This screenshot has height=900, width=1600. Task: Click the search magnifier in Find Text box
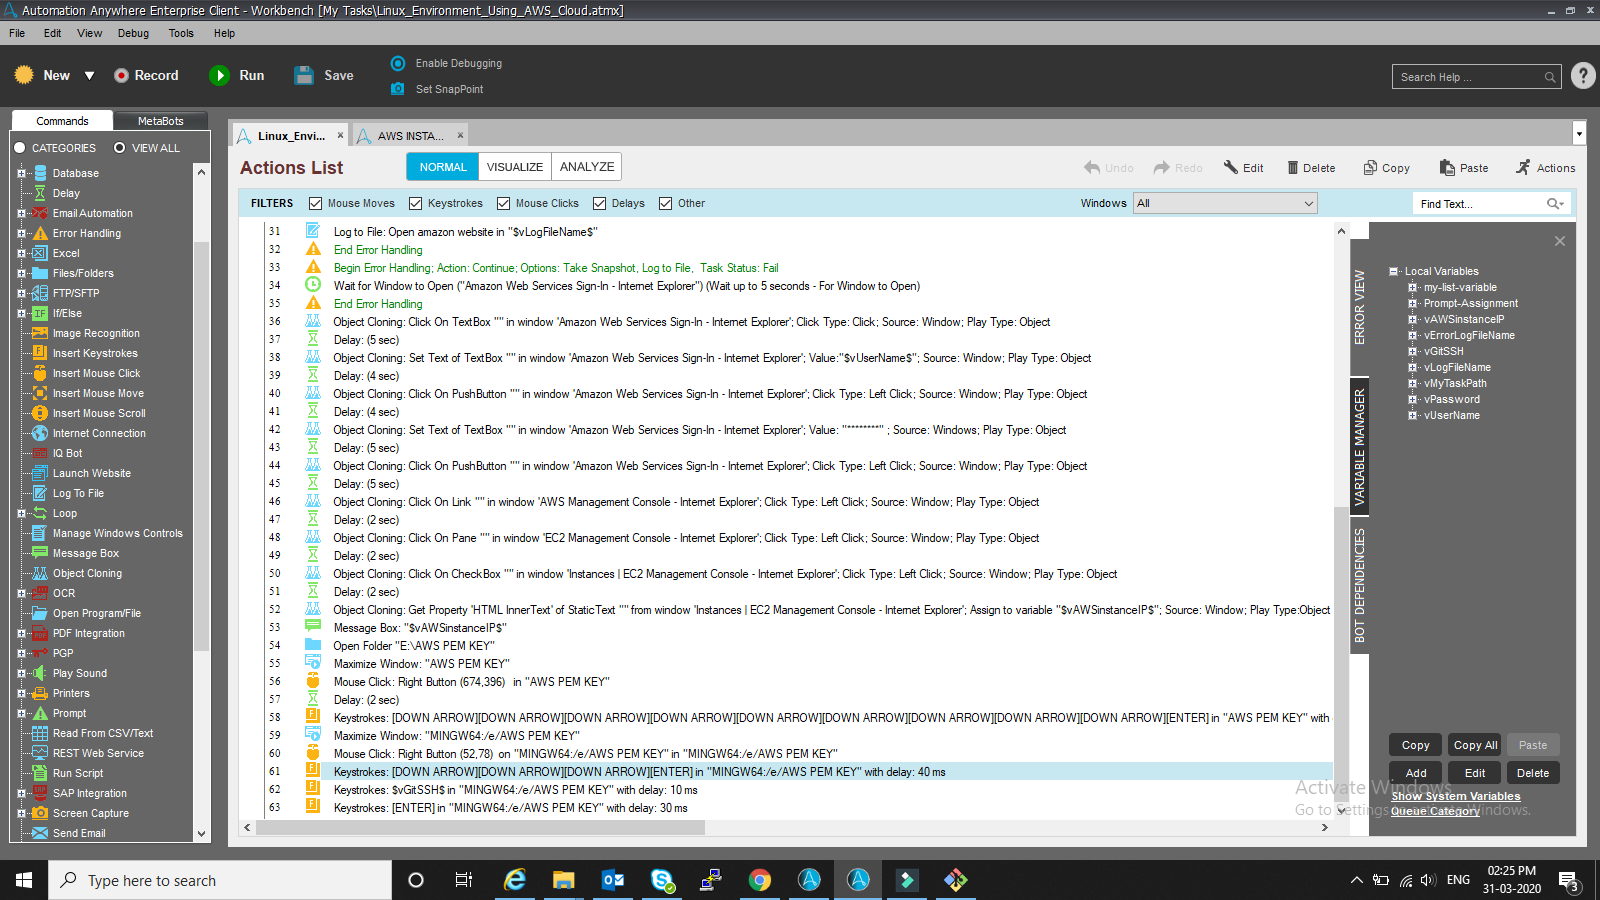pos(1554,203)
